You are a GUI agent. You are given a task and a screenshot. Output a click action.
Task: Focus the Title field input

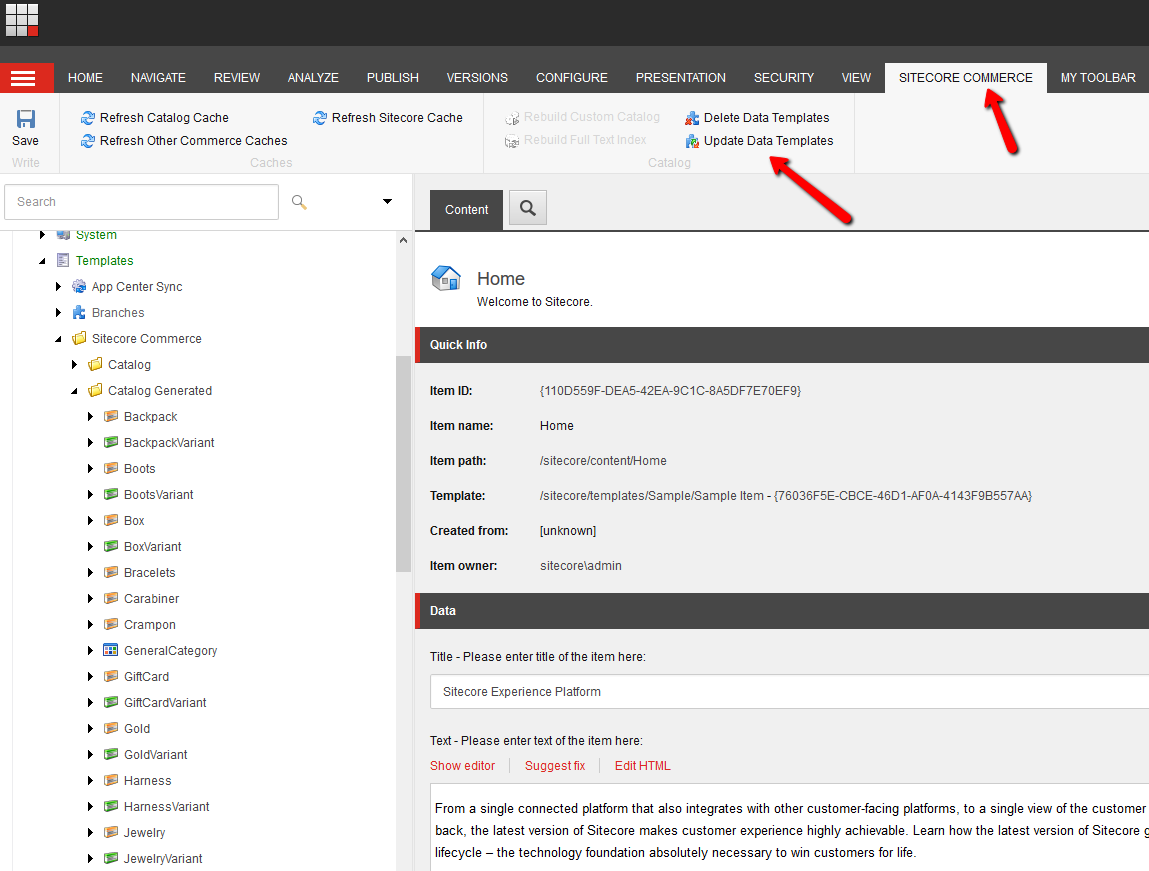[x=789, y=692]
